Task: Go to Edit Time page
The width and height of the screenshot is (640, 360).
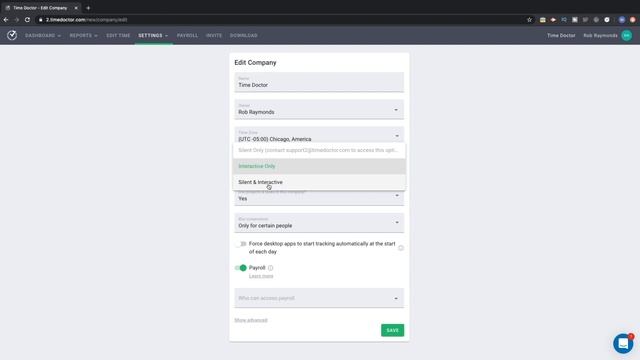Action: pyautogui.click(x=118, y=36)
